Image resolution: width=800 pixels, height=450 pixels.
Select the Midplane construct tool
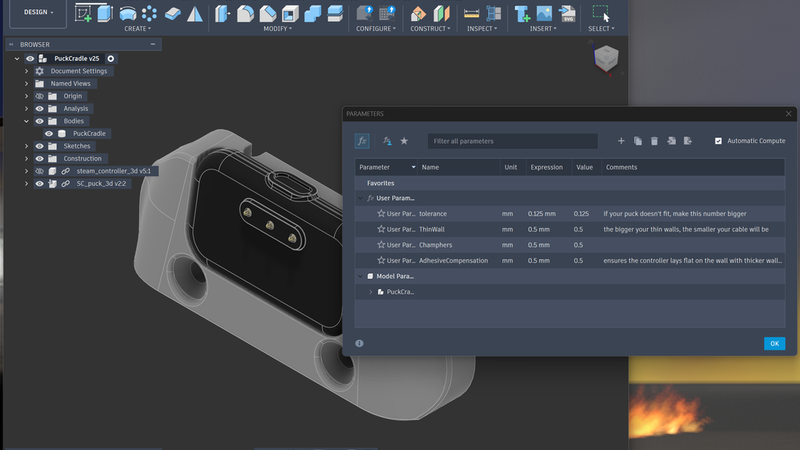[x=441, y=14]
